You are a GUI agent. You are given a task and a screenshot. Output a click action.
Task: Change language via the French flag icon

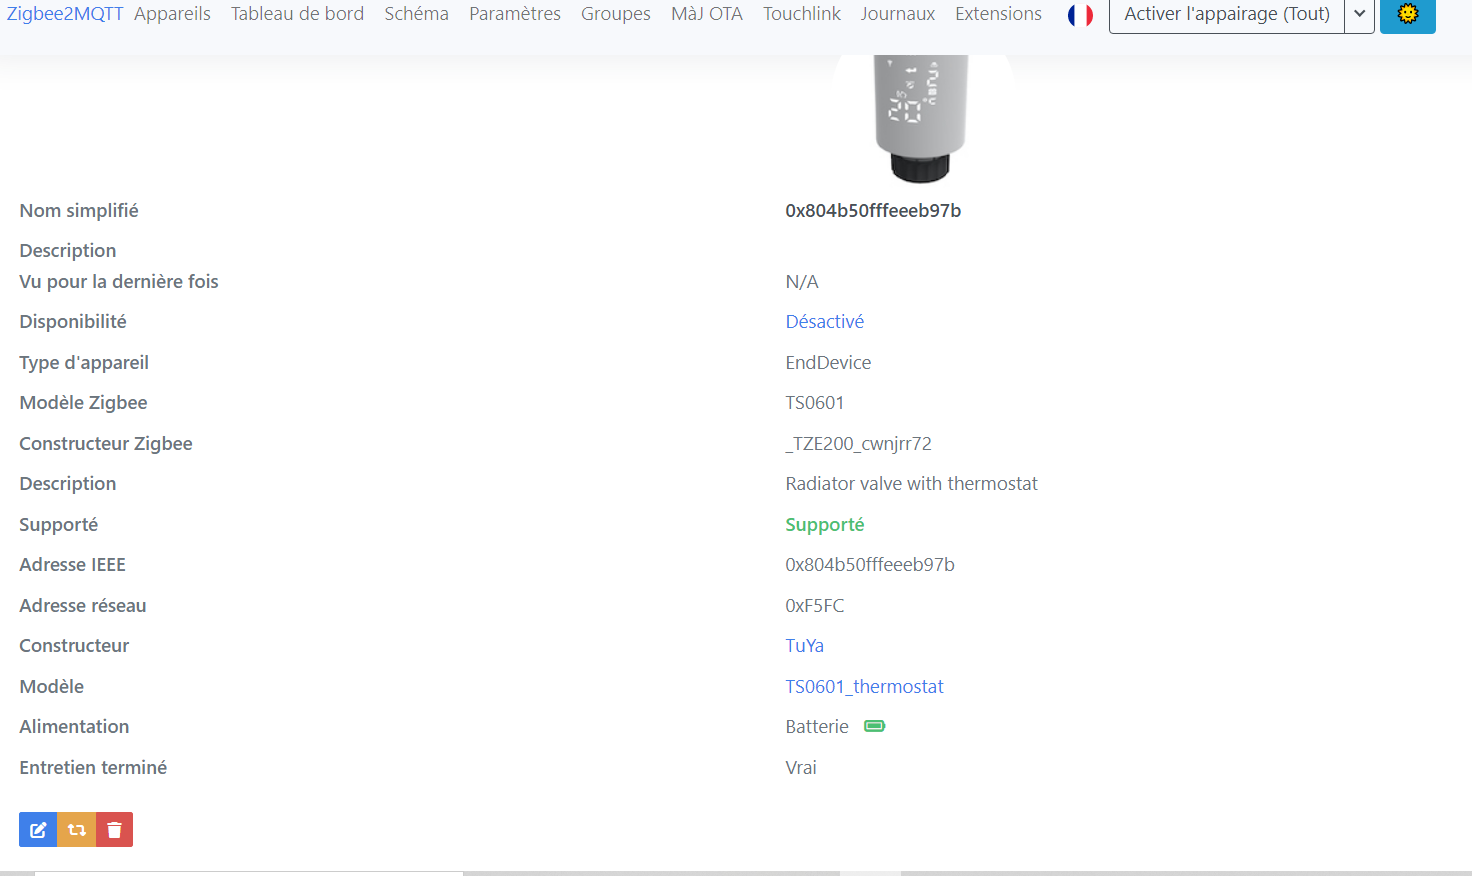click(x=1080, y=16)
